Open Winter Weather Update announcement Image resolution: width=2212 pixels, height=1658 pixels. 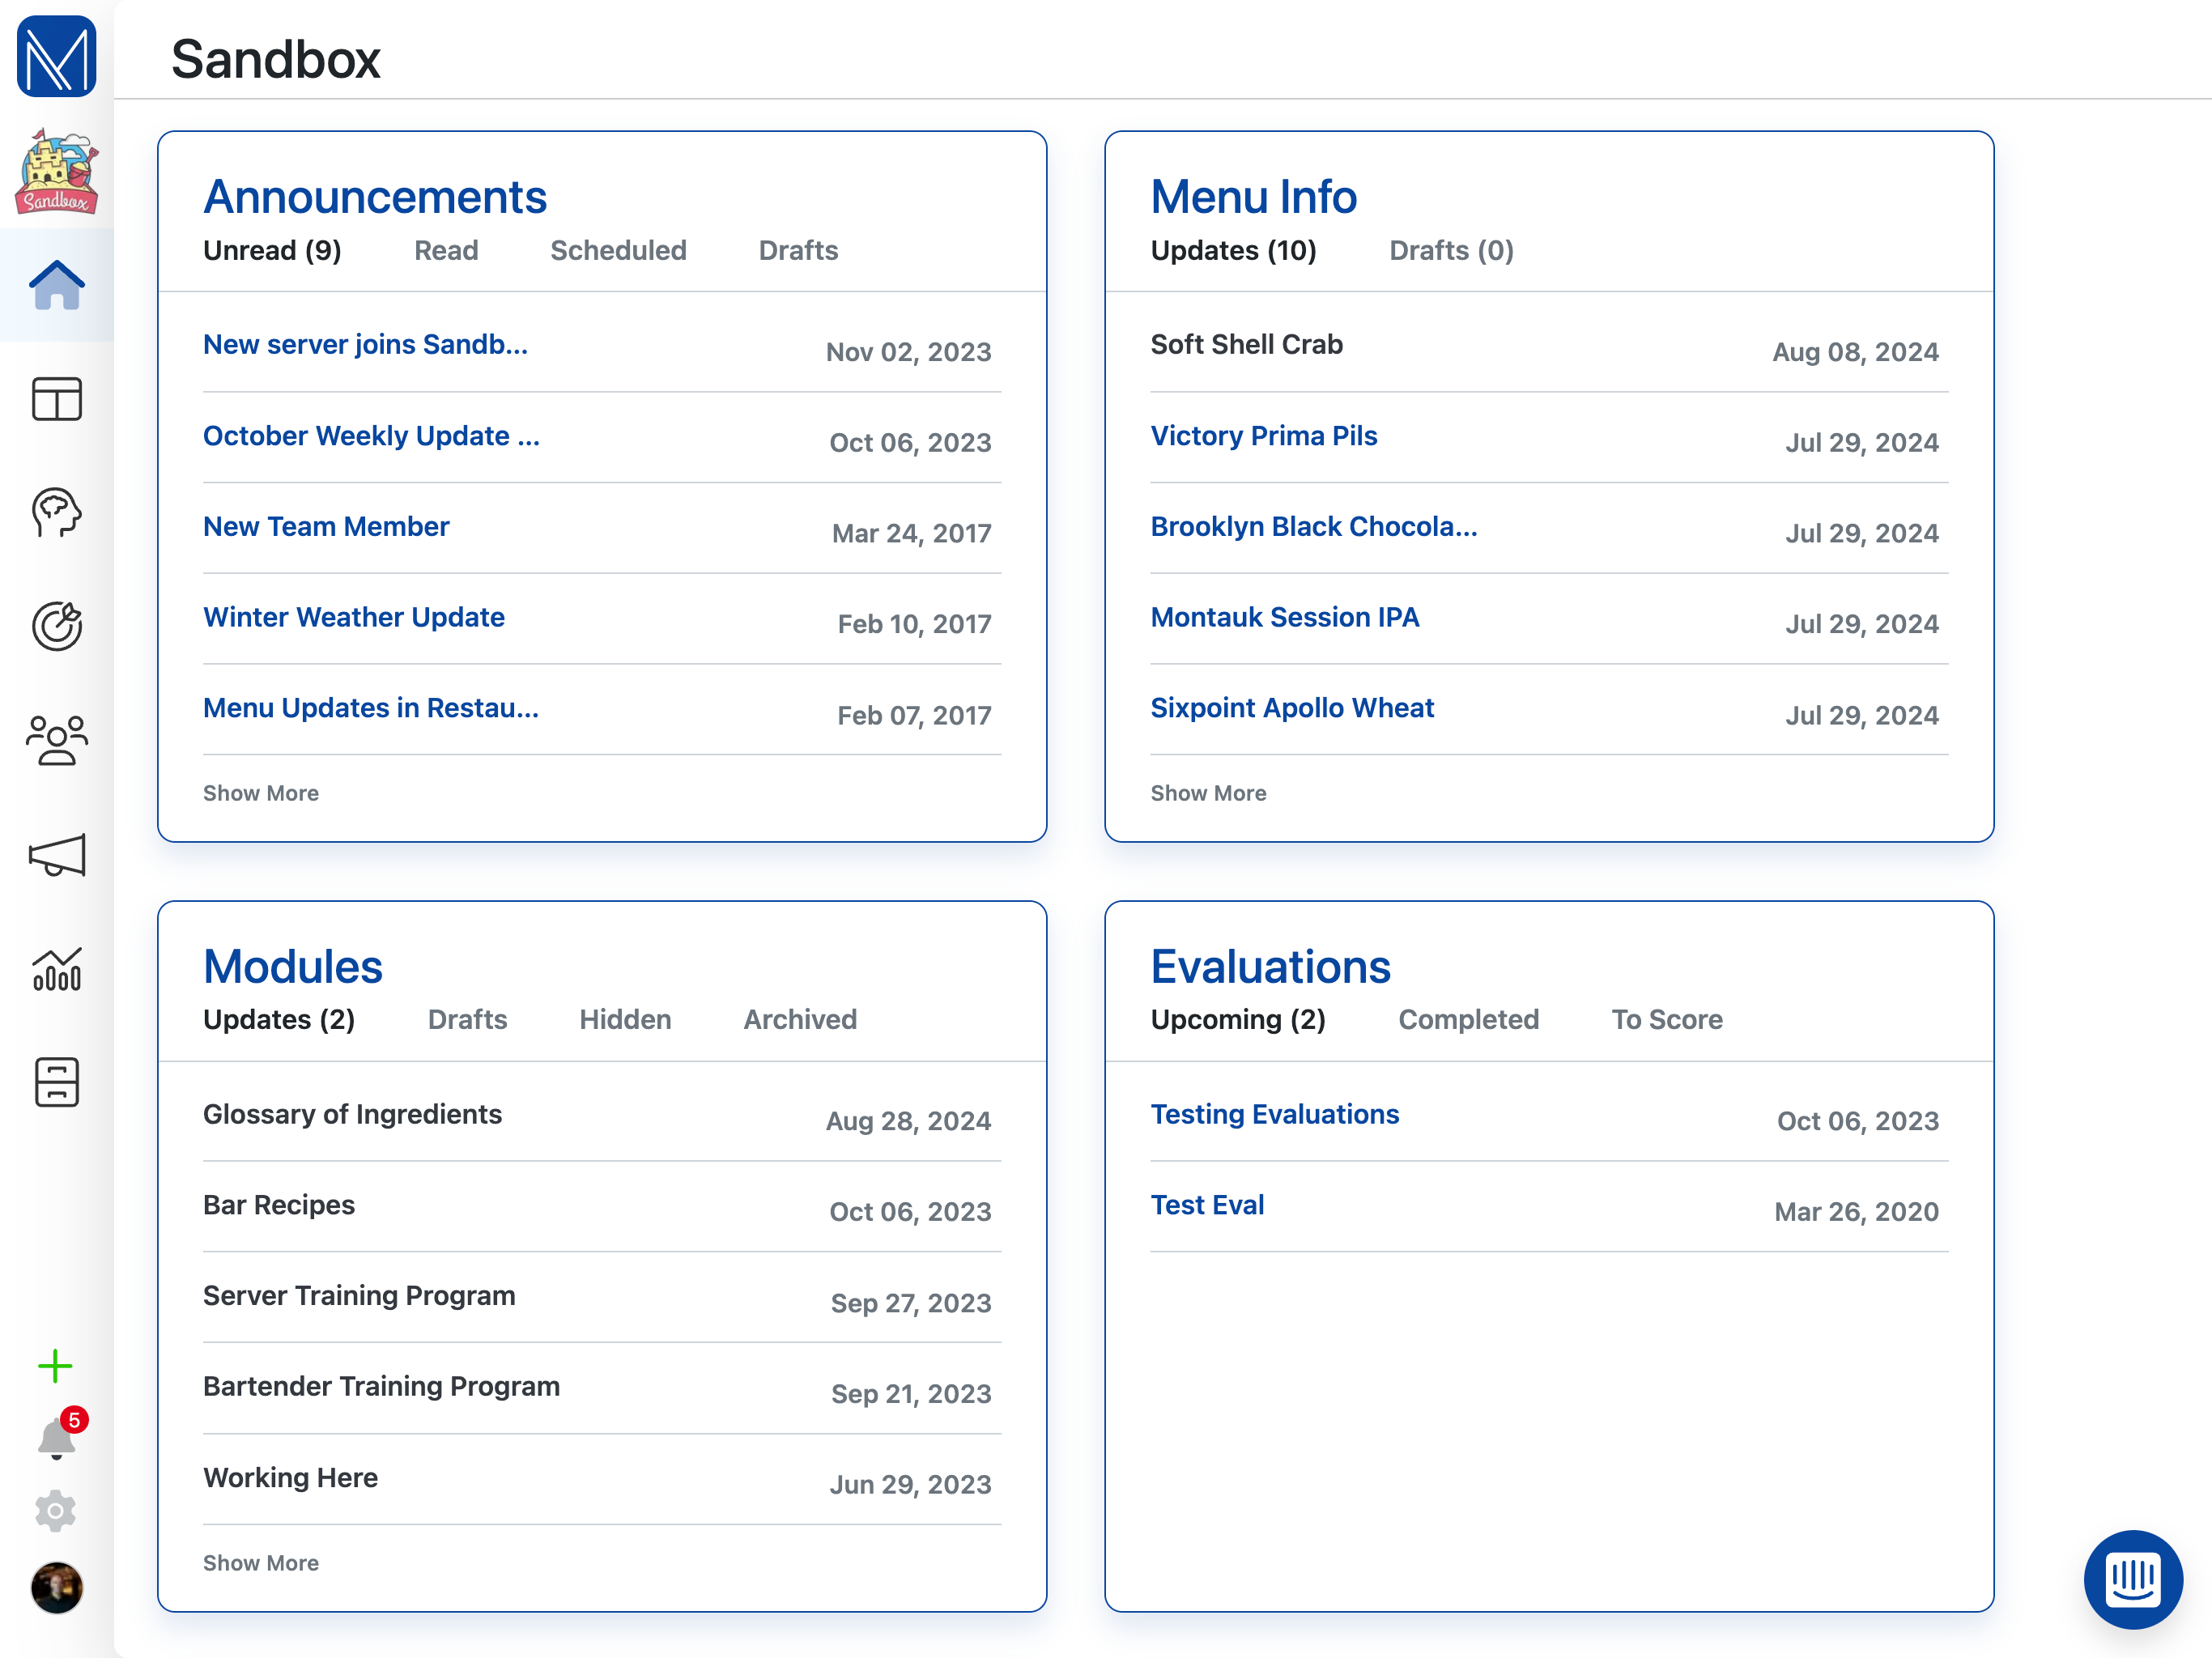pyautogui.click(x=354, y=617)
